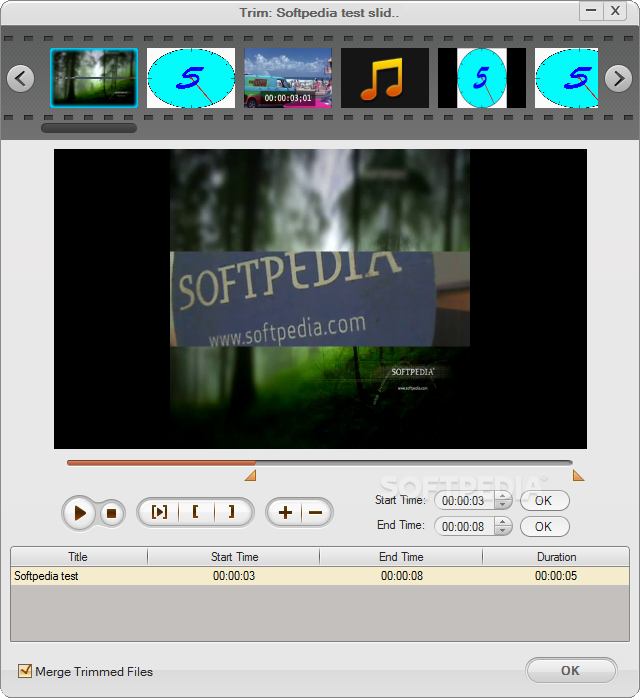The height and width of the screenshot is (698, 640).
Task: Click the filmstrip horizontal scrollbar
Action: 89,128
